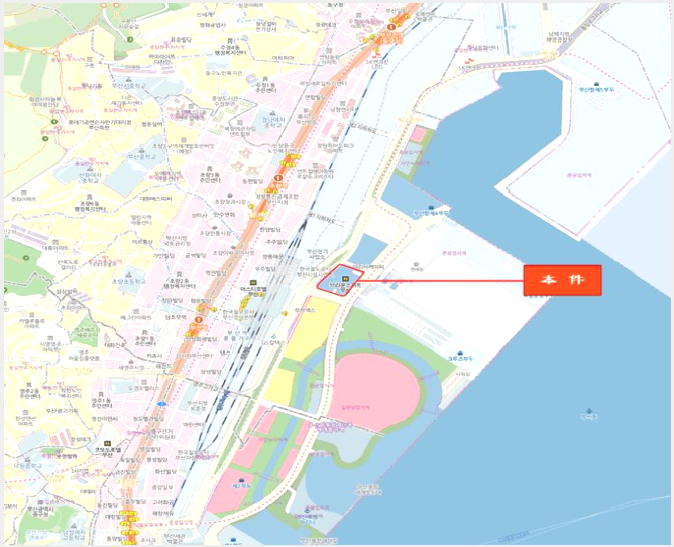Image resolution: width=674 pixels, height=547 pixels.
Task: Select the 한양빌딩 label
Action: 270,229
